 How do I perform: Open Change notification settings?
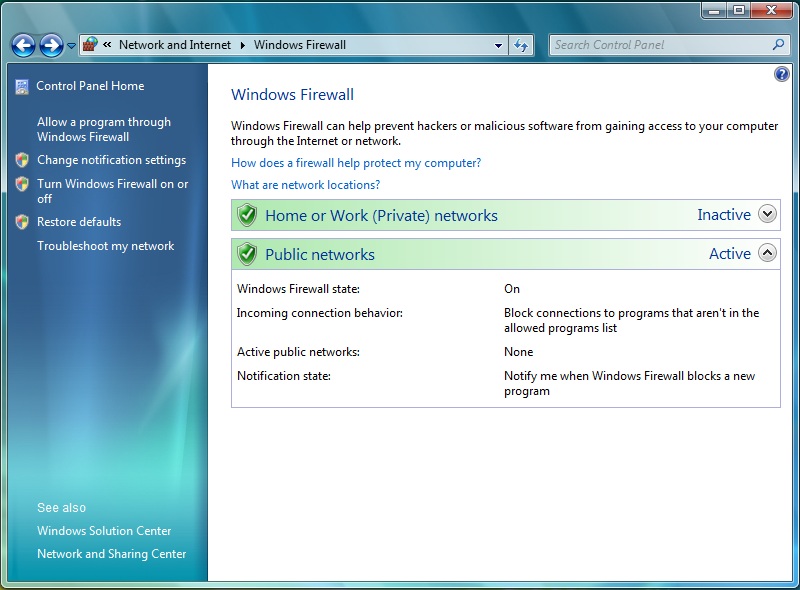[111, 160]
